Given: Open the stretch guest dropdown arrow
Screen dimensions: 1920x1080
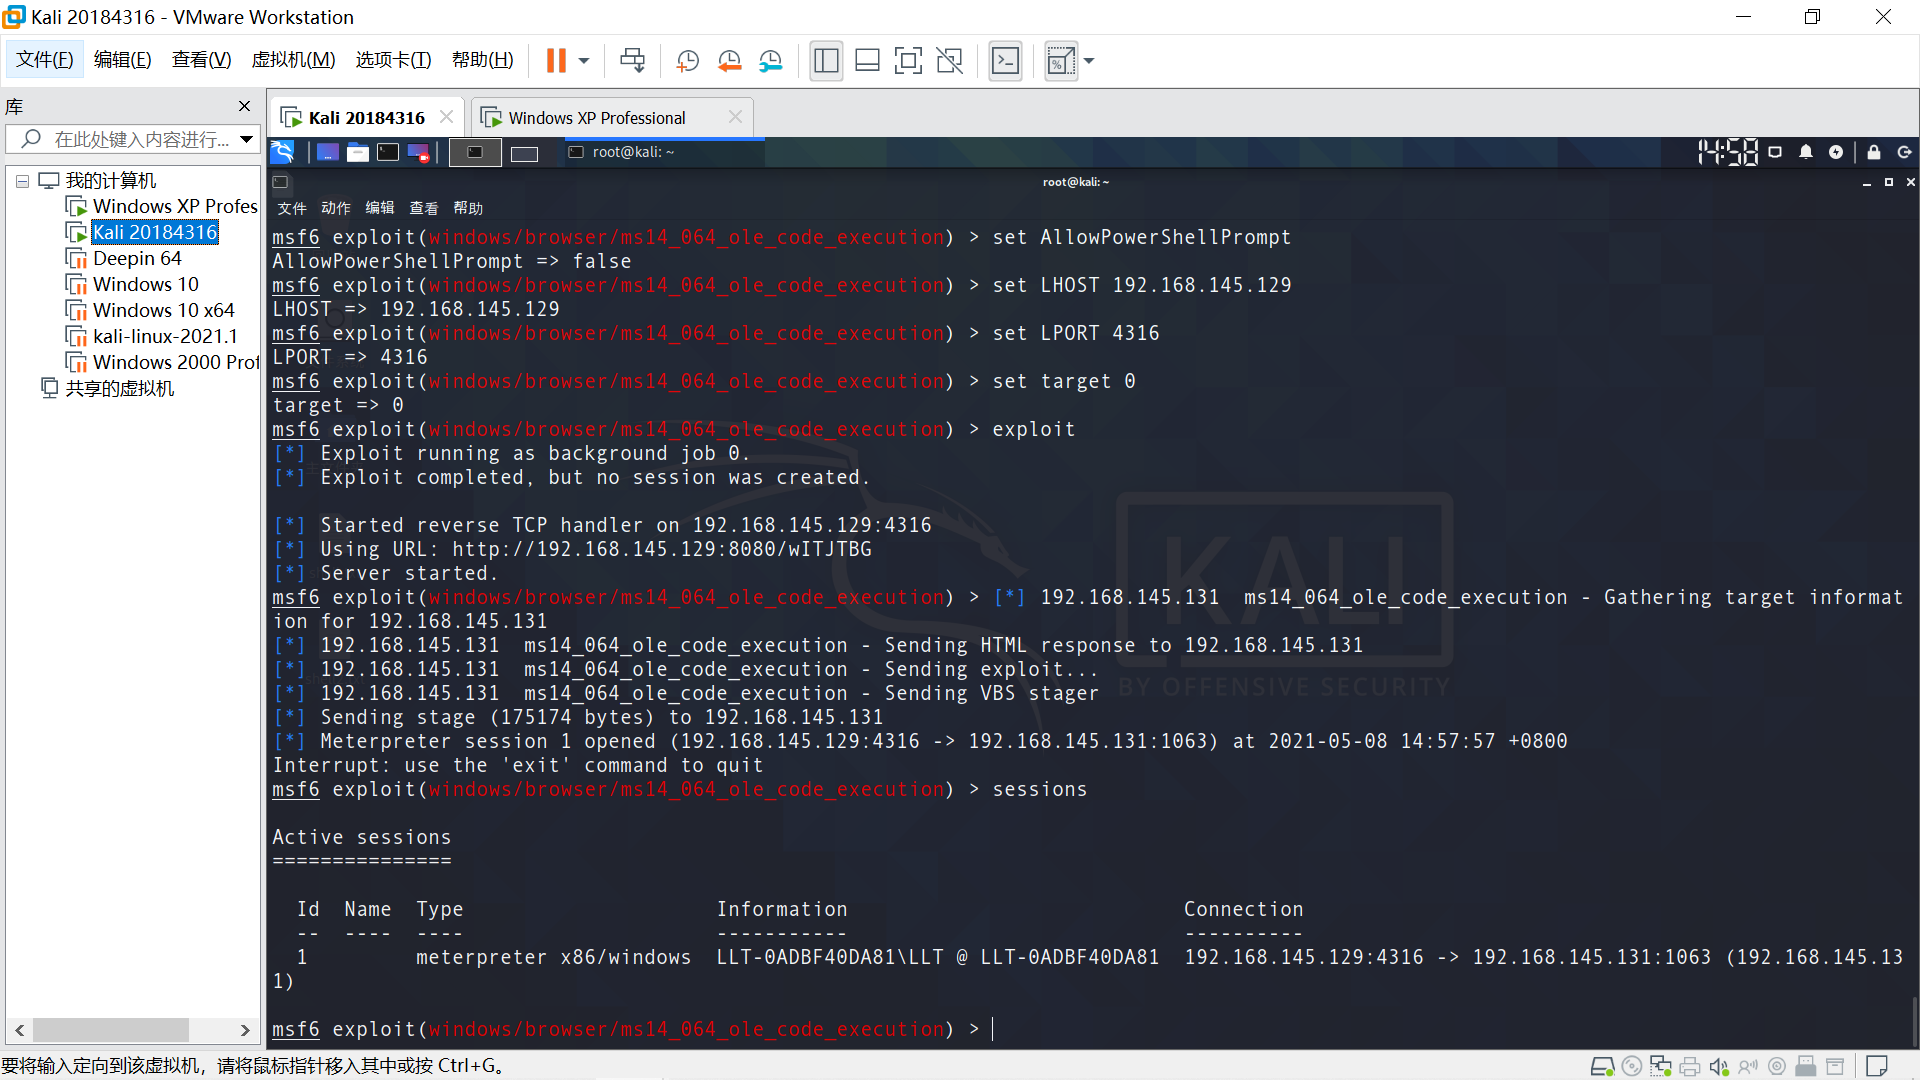Looking at the screenshot, I should click(1089, 61).
